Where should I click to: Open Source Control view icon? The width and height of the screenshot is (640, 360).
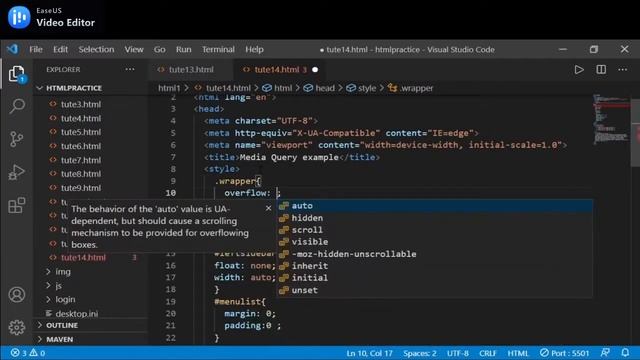[17, 139]
